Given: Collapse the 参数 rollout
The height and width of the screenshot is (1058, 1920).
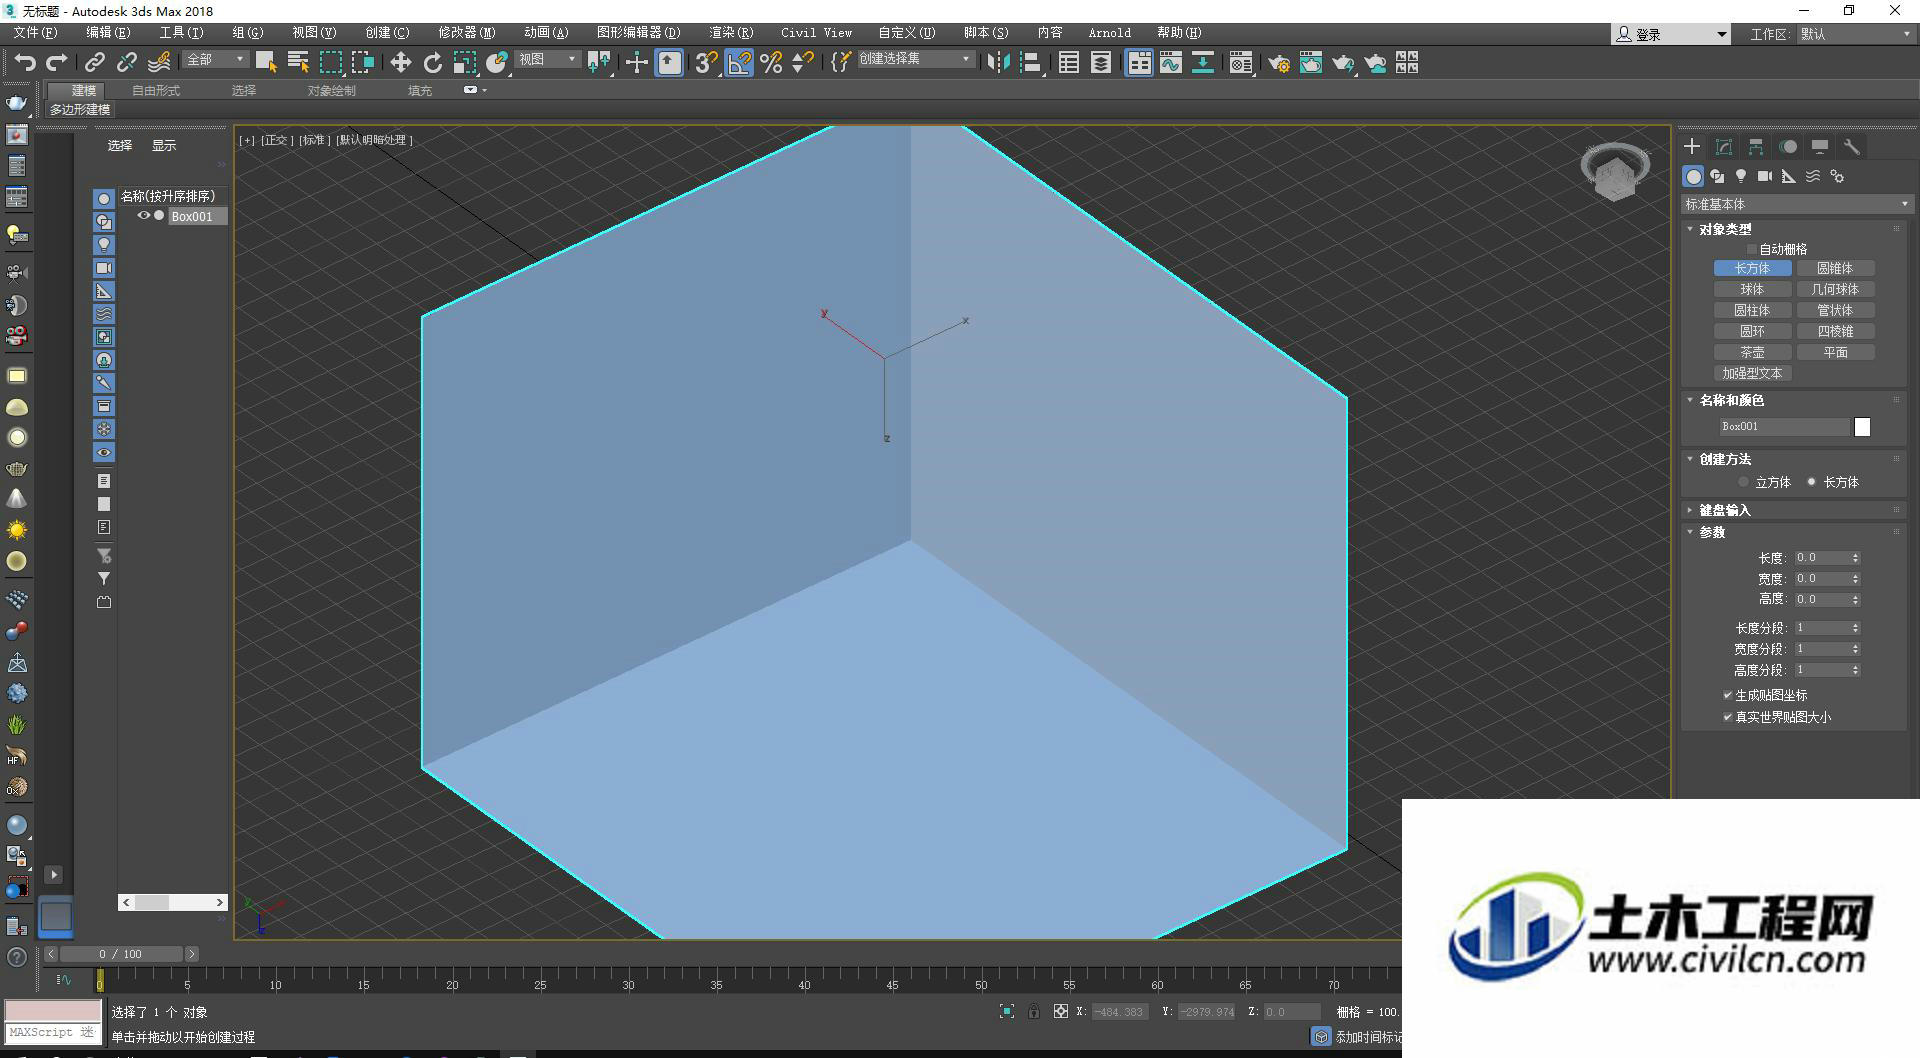Looking at the screenshot, I should [1711, 532].
